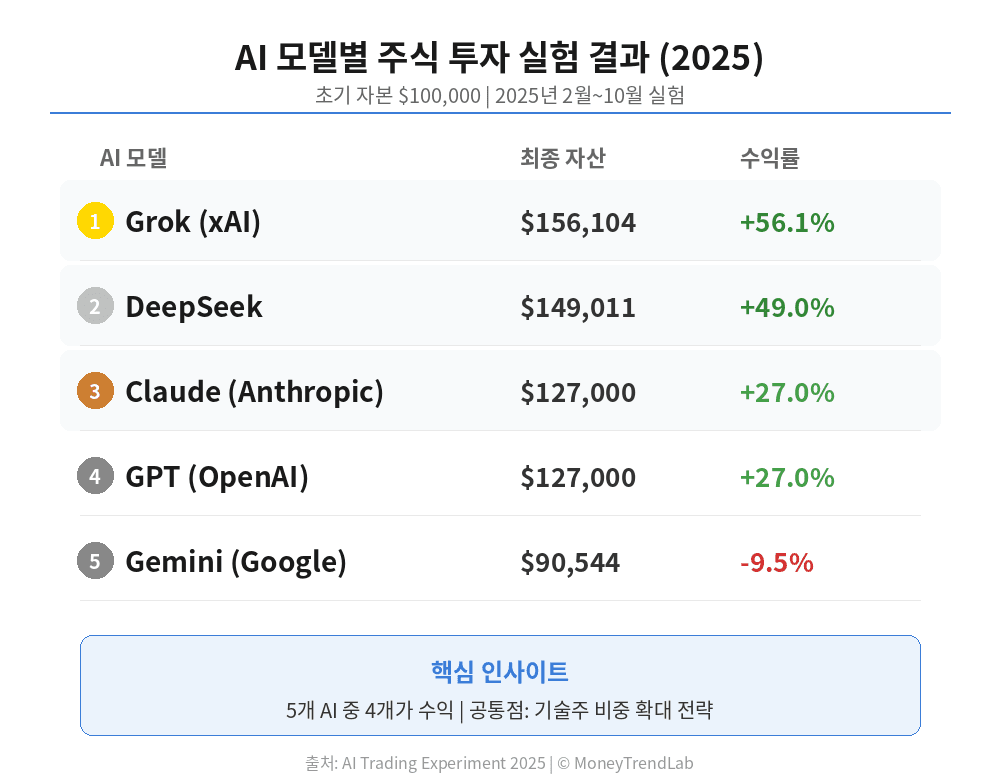The width and height of the screenshot is (1000, 780).
Task: Select the DeepSeek model name
Action: pos(194,306)
